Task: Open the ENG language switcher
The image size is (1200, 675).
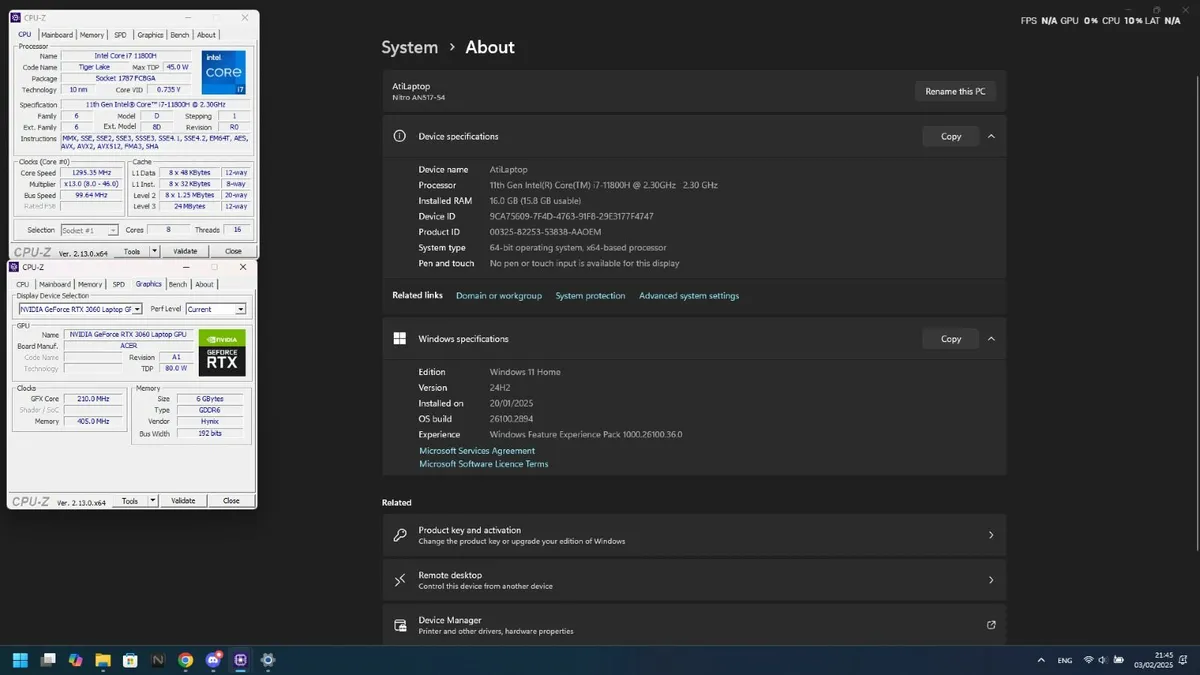Action: [1065, 660]
